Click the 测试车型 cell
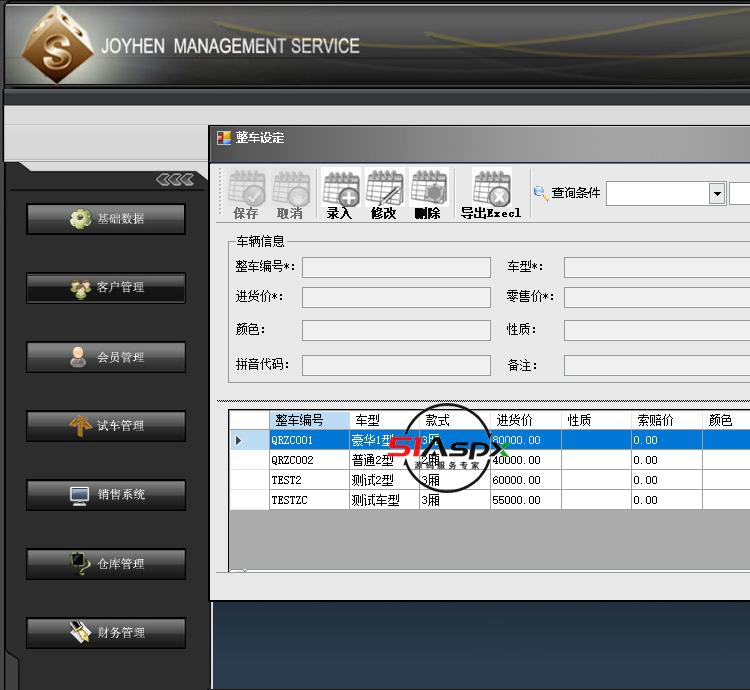750x690 pixels. [x=384, y=500]
